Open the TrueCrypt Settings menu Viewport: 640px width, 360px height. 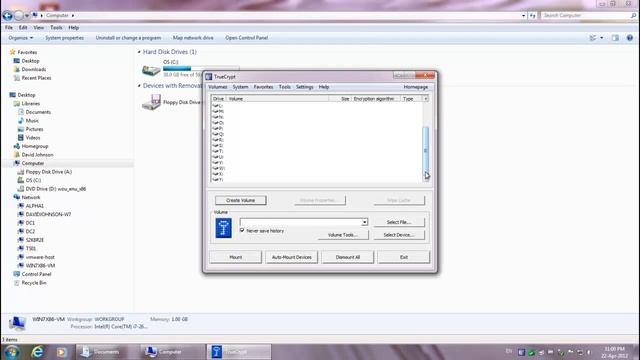[304, 87]
